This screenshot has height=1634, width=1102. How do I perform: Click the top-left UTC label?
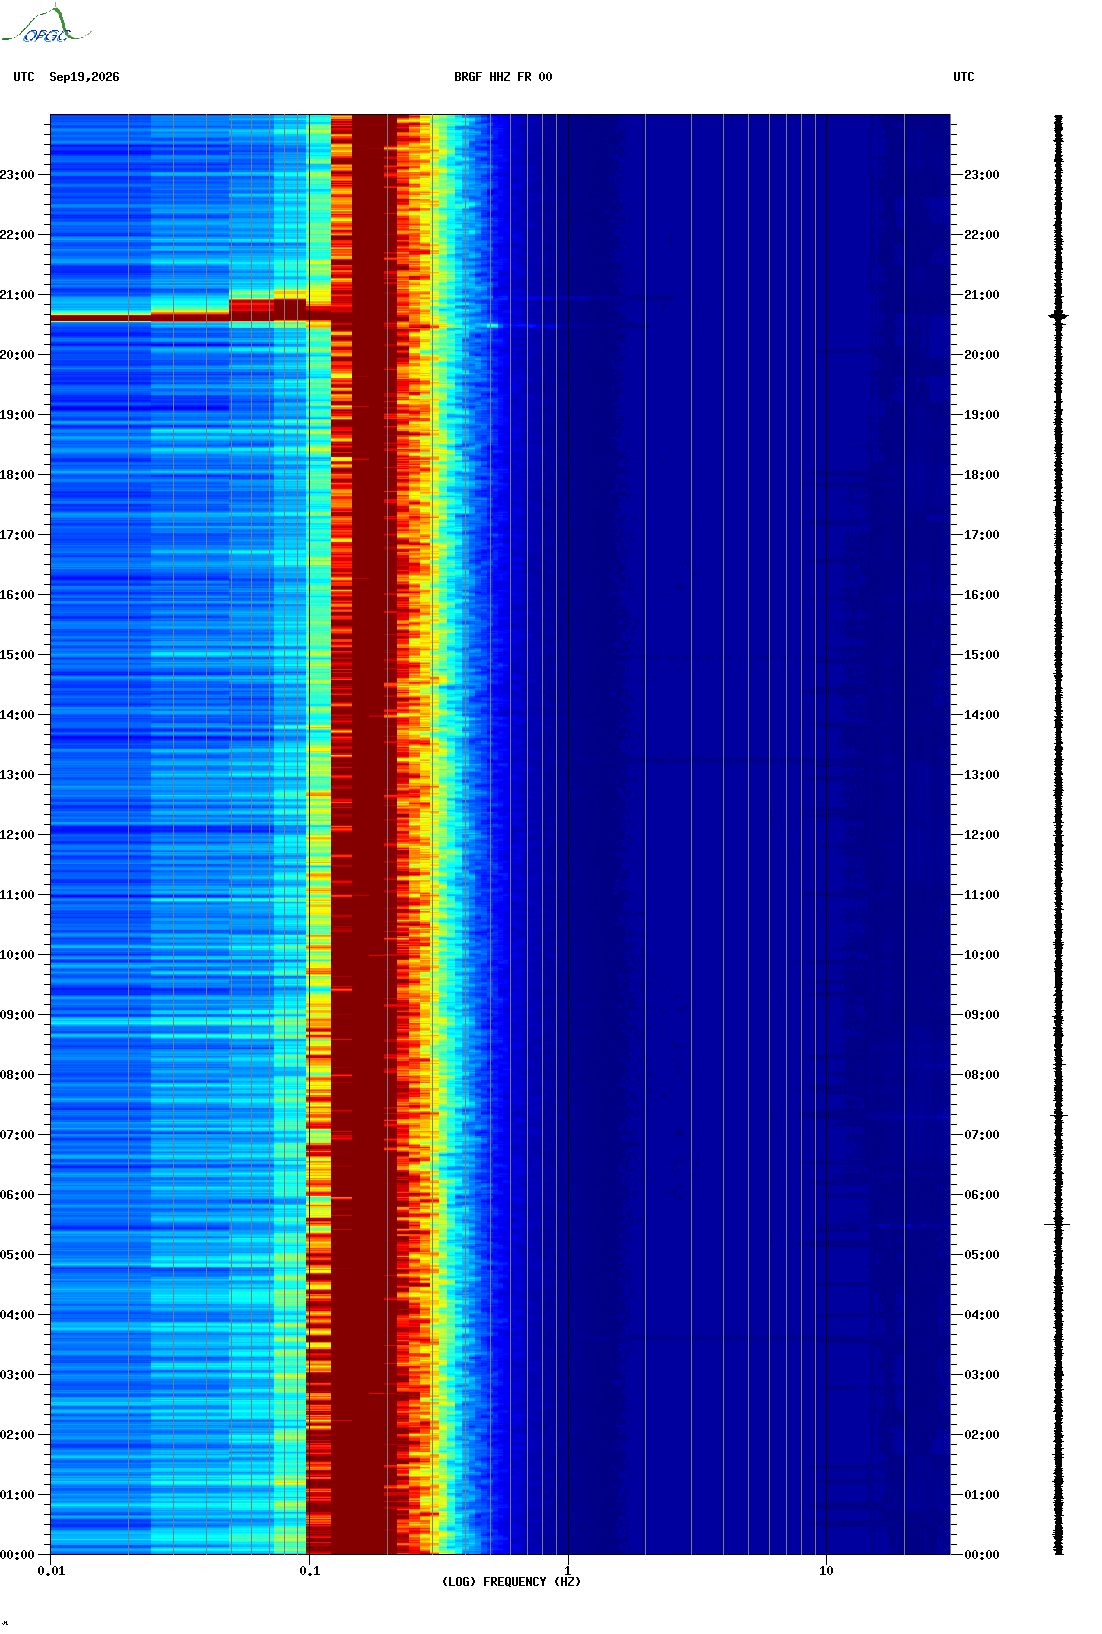coord(24,77)
